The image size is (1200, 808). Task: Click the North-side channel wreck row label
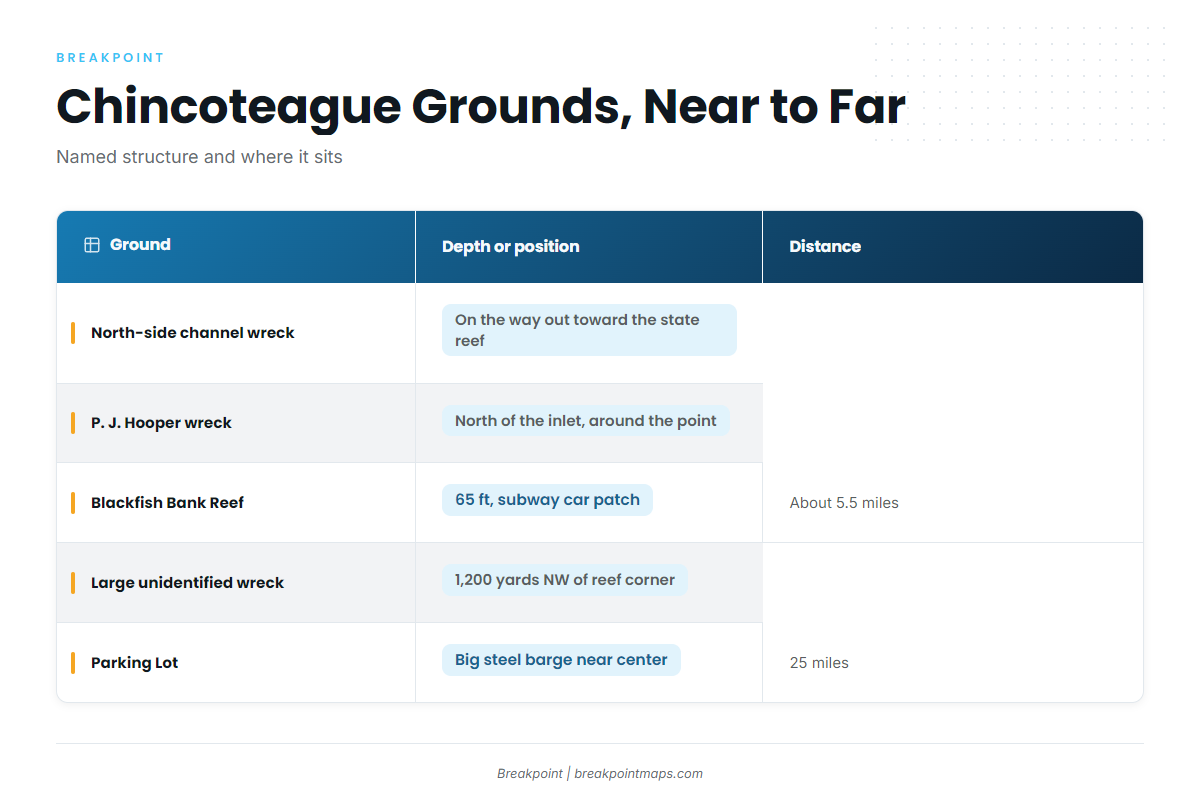193,333
